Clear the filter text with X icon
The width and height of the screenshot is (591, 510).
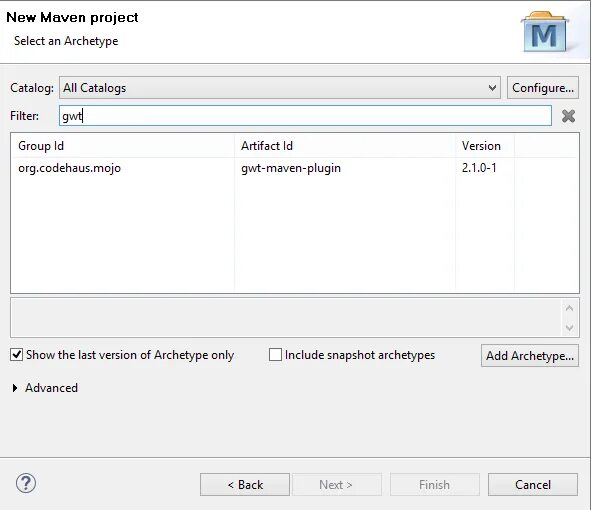click(x=568, y=116)
